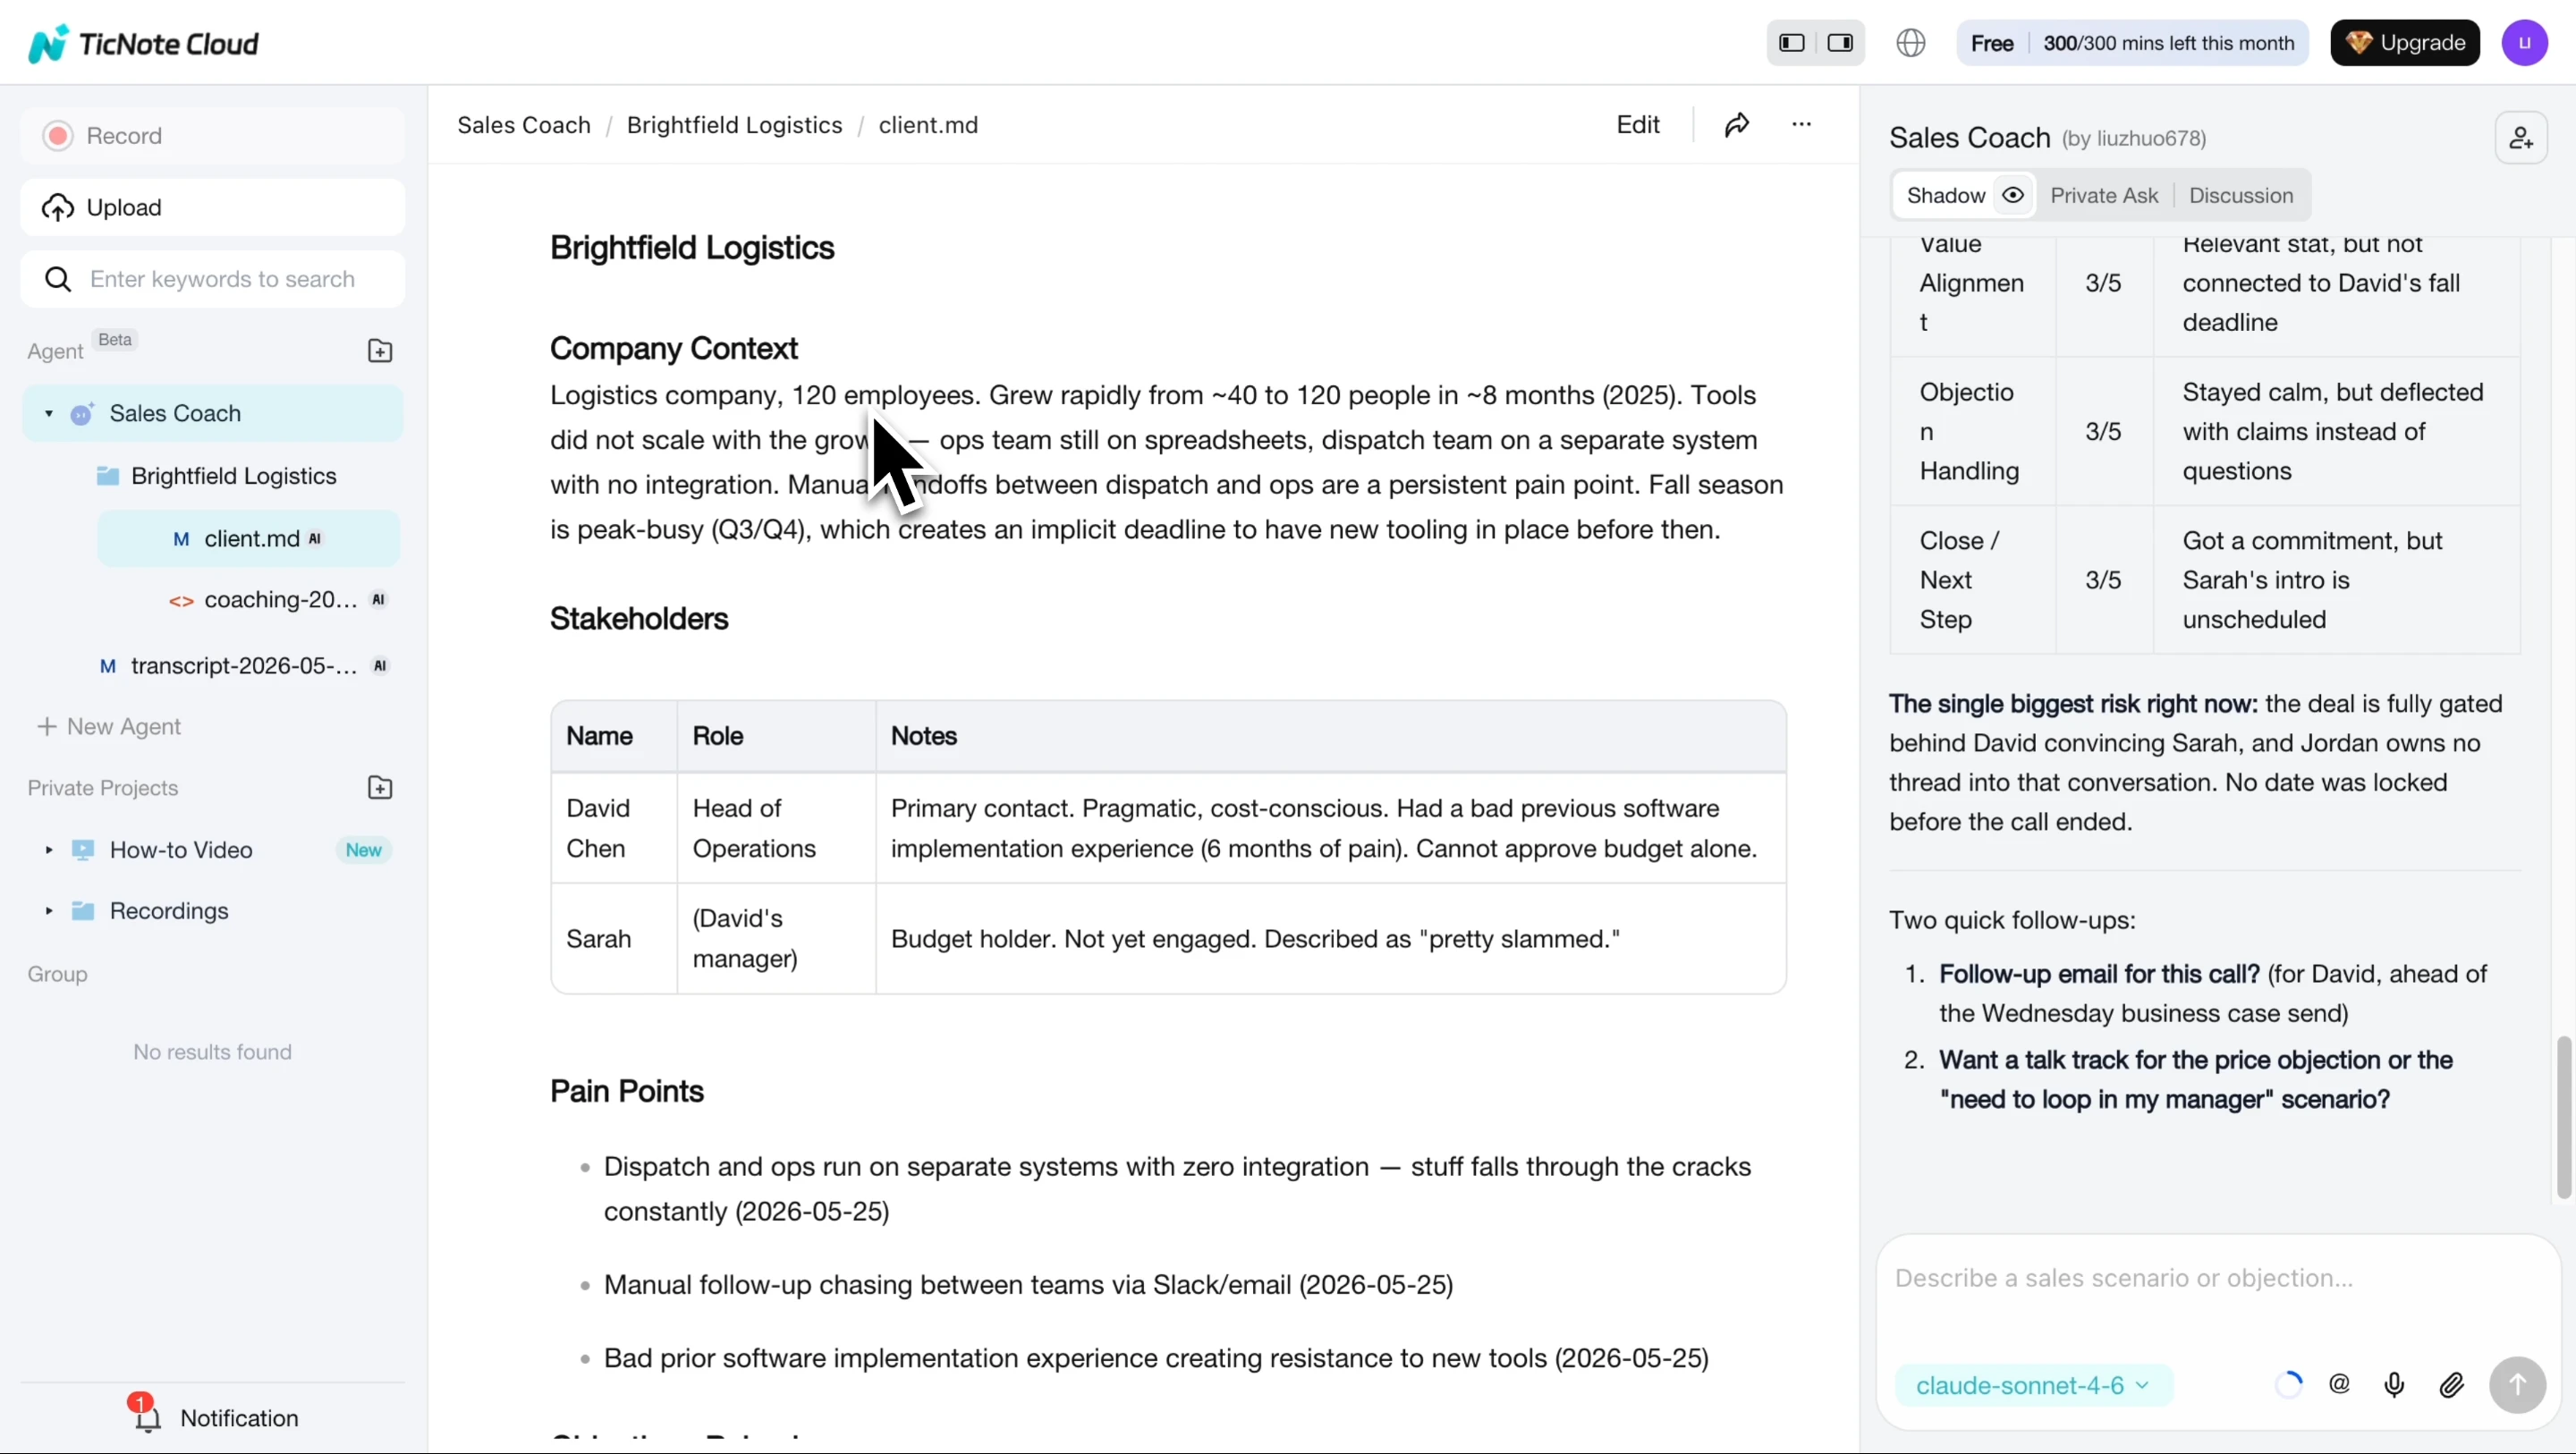Viewport: 2576px width, 1454px height.
Task: Click the Edit button
Action: tap(1638, 124)
